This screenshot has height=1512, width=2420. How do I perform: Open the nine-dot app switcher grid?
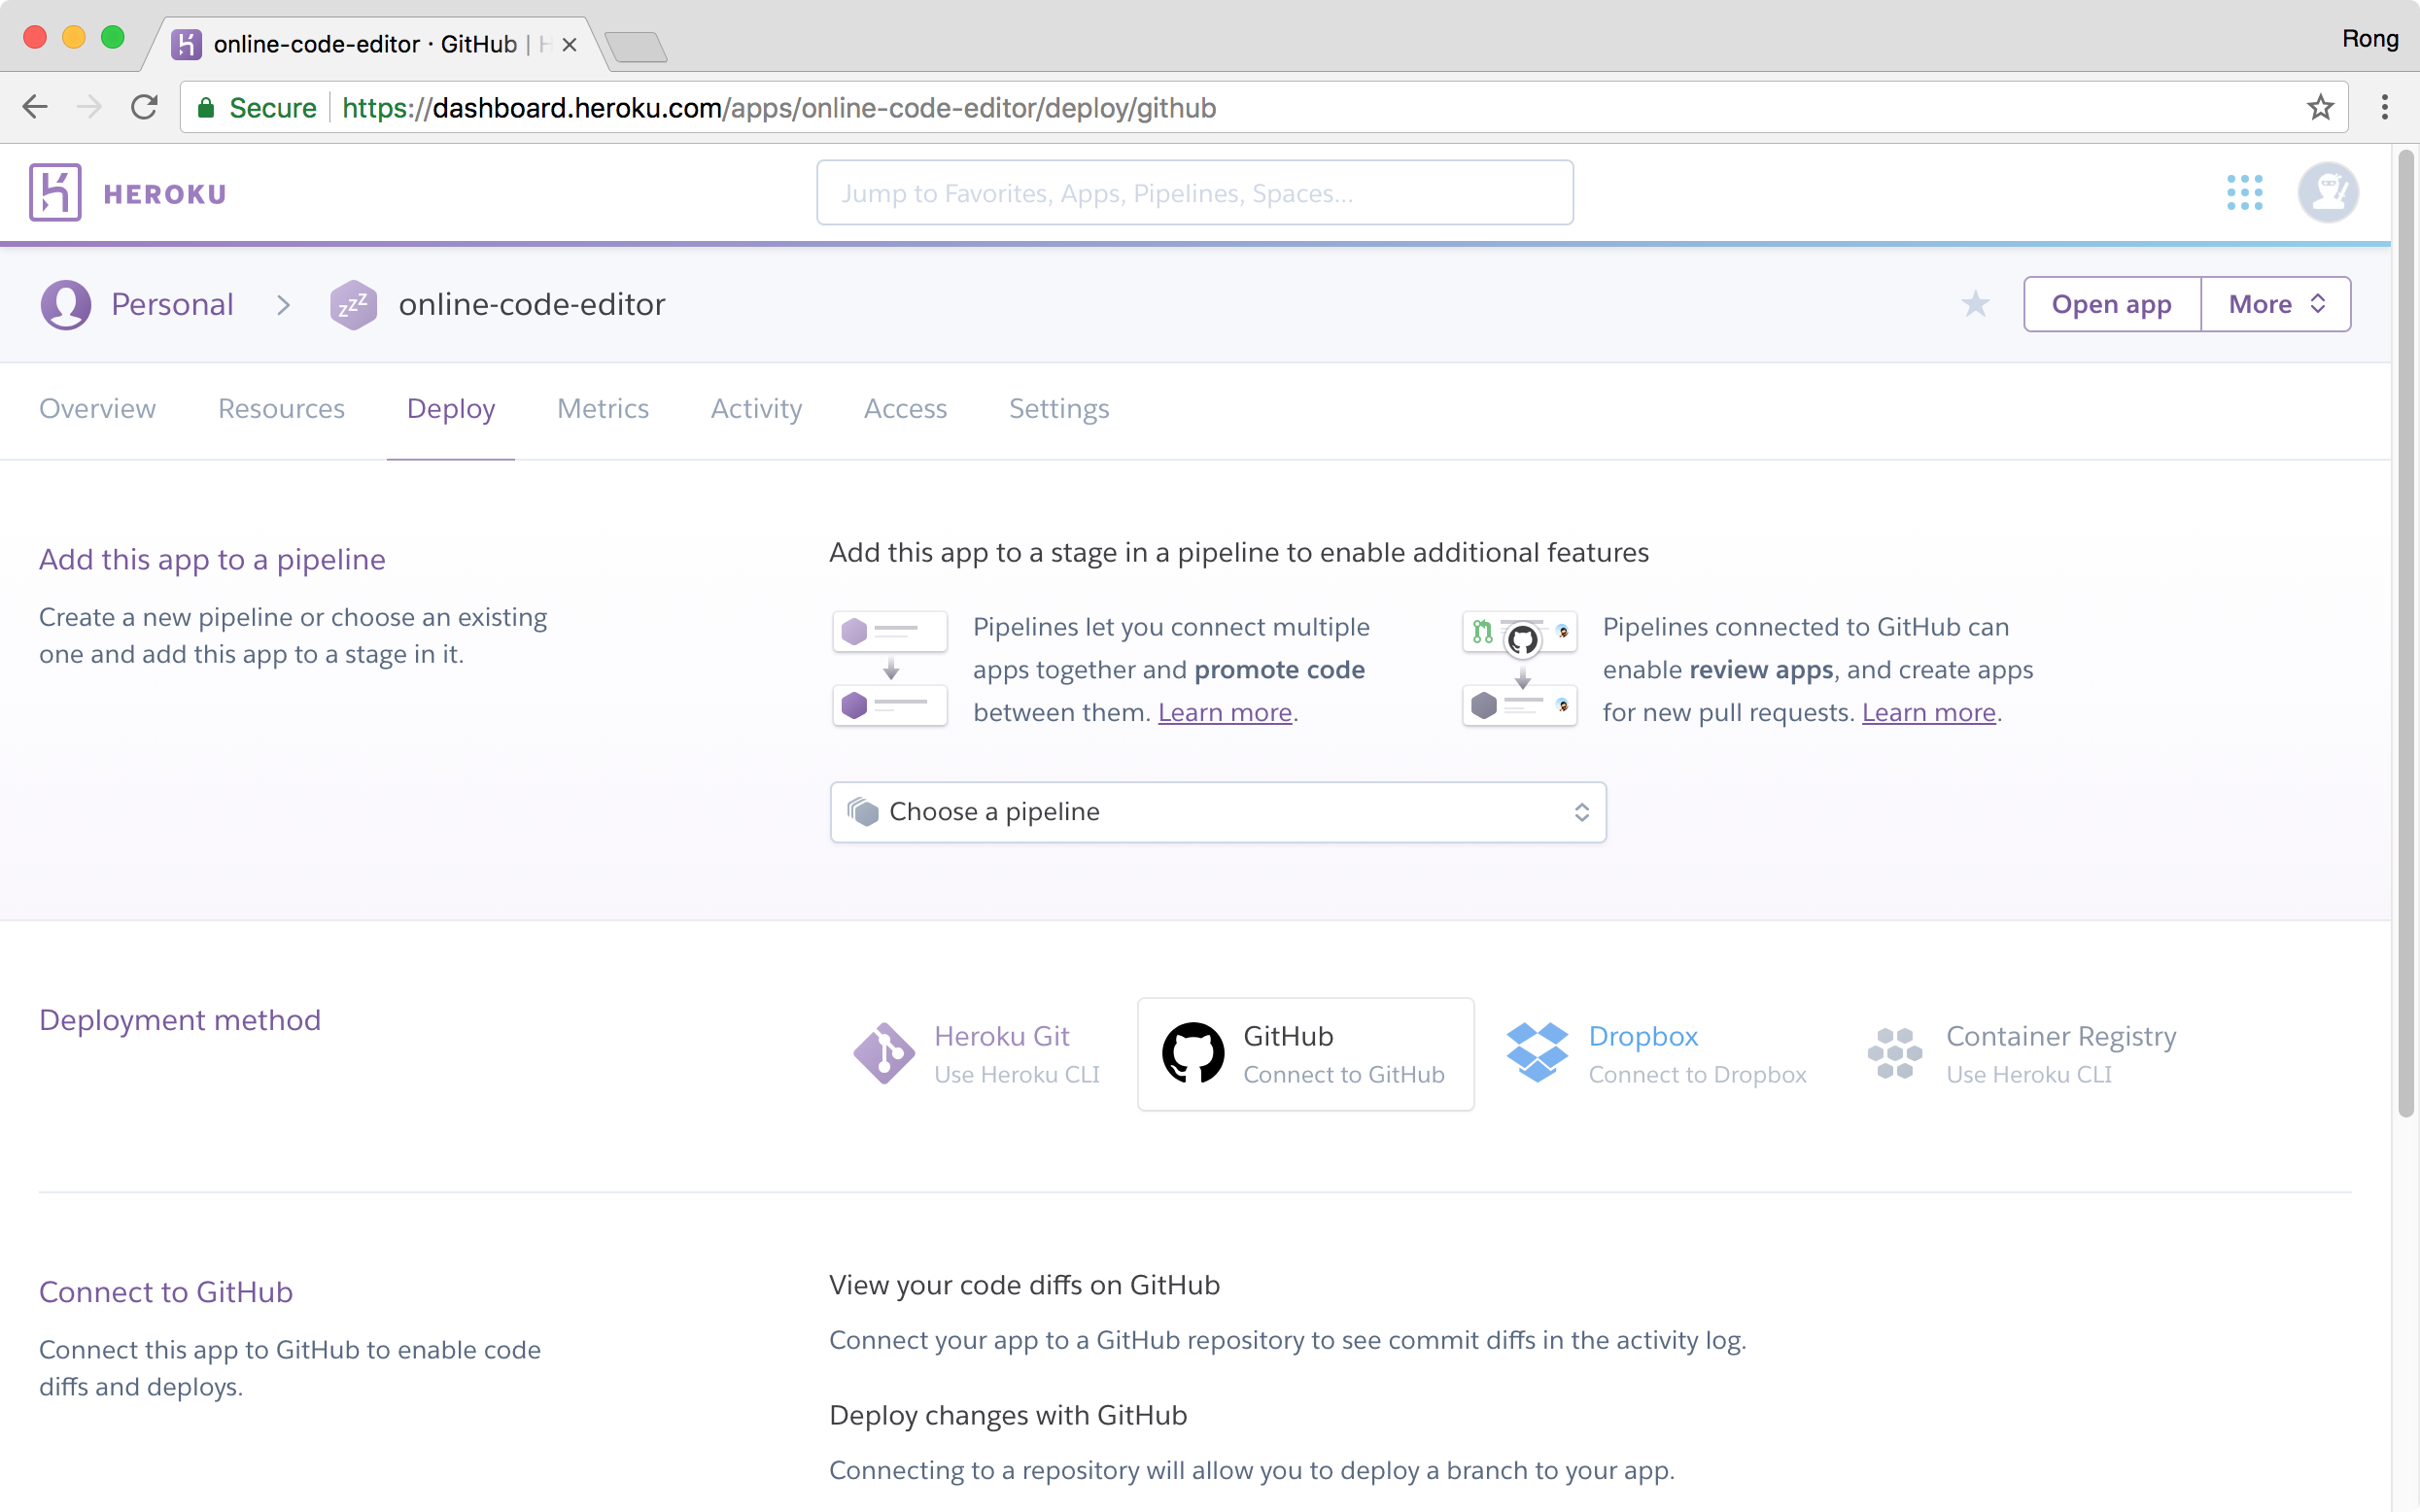[2244, 192]
